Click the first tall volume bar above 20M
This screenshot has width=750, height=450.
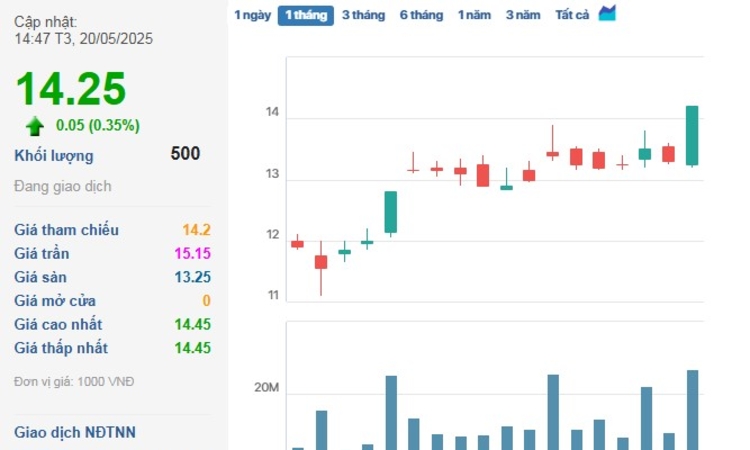[391, 412]
